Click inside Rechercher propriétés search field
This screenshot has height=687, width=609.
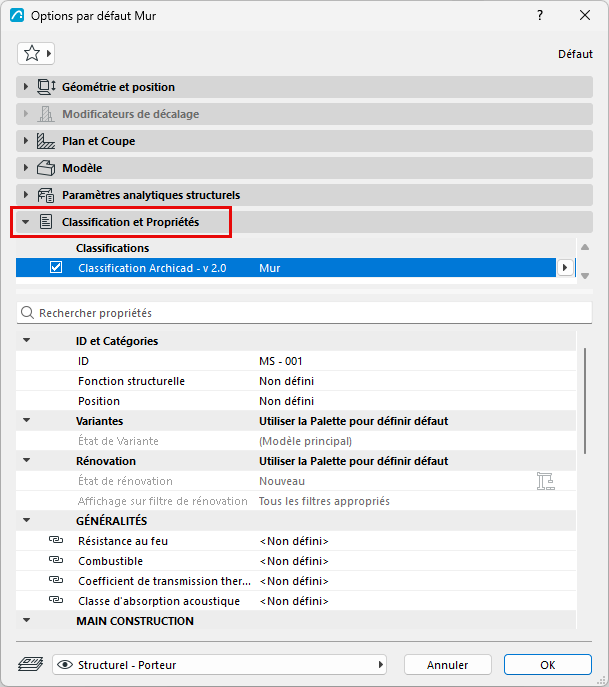(304, 313)
